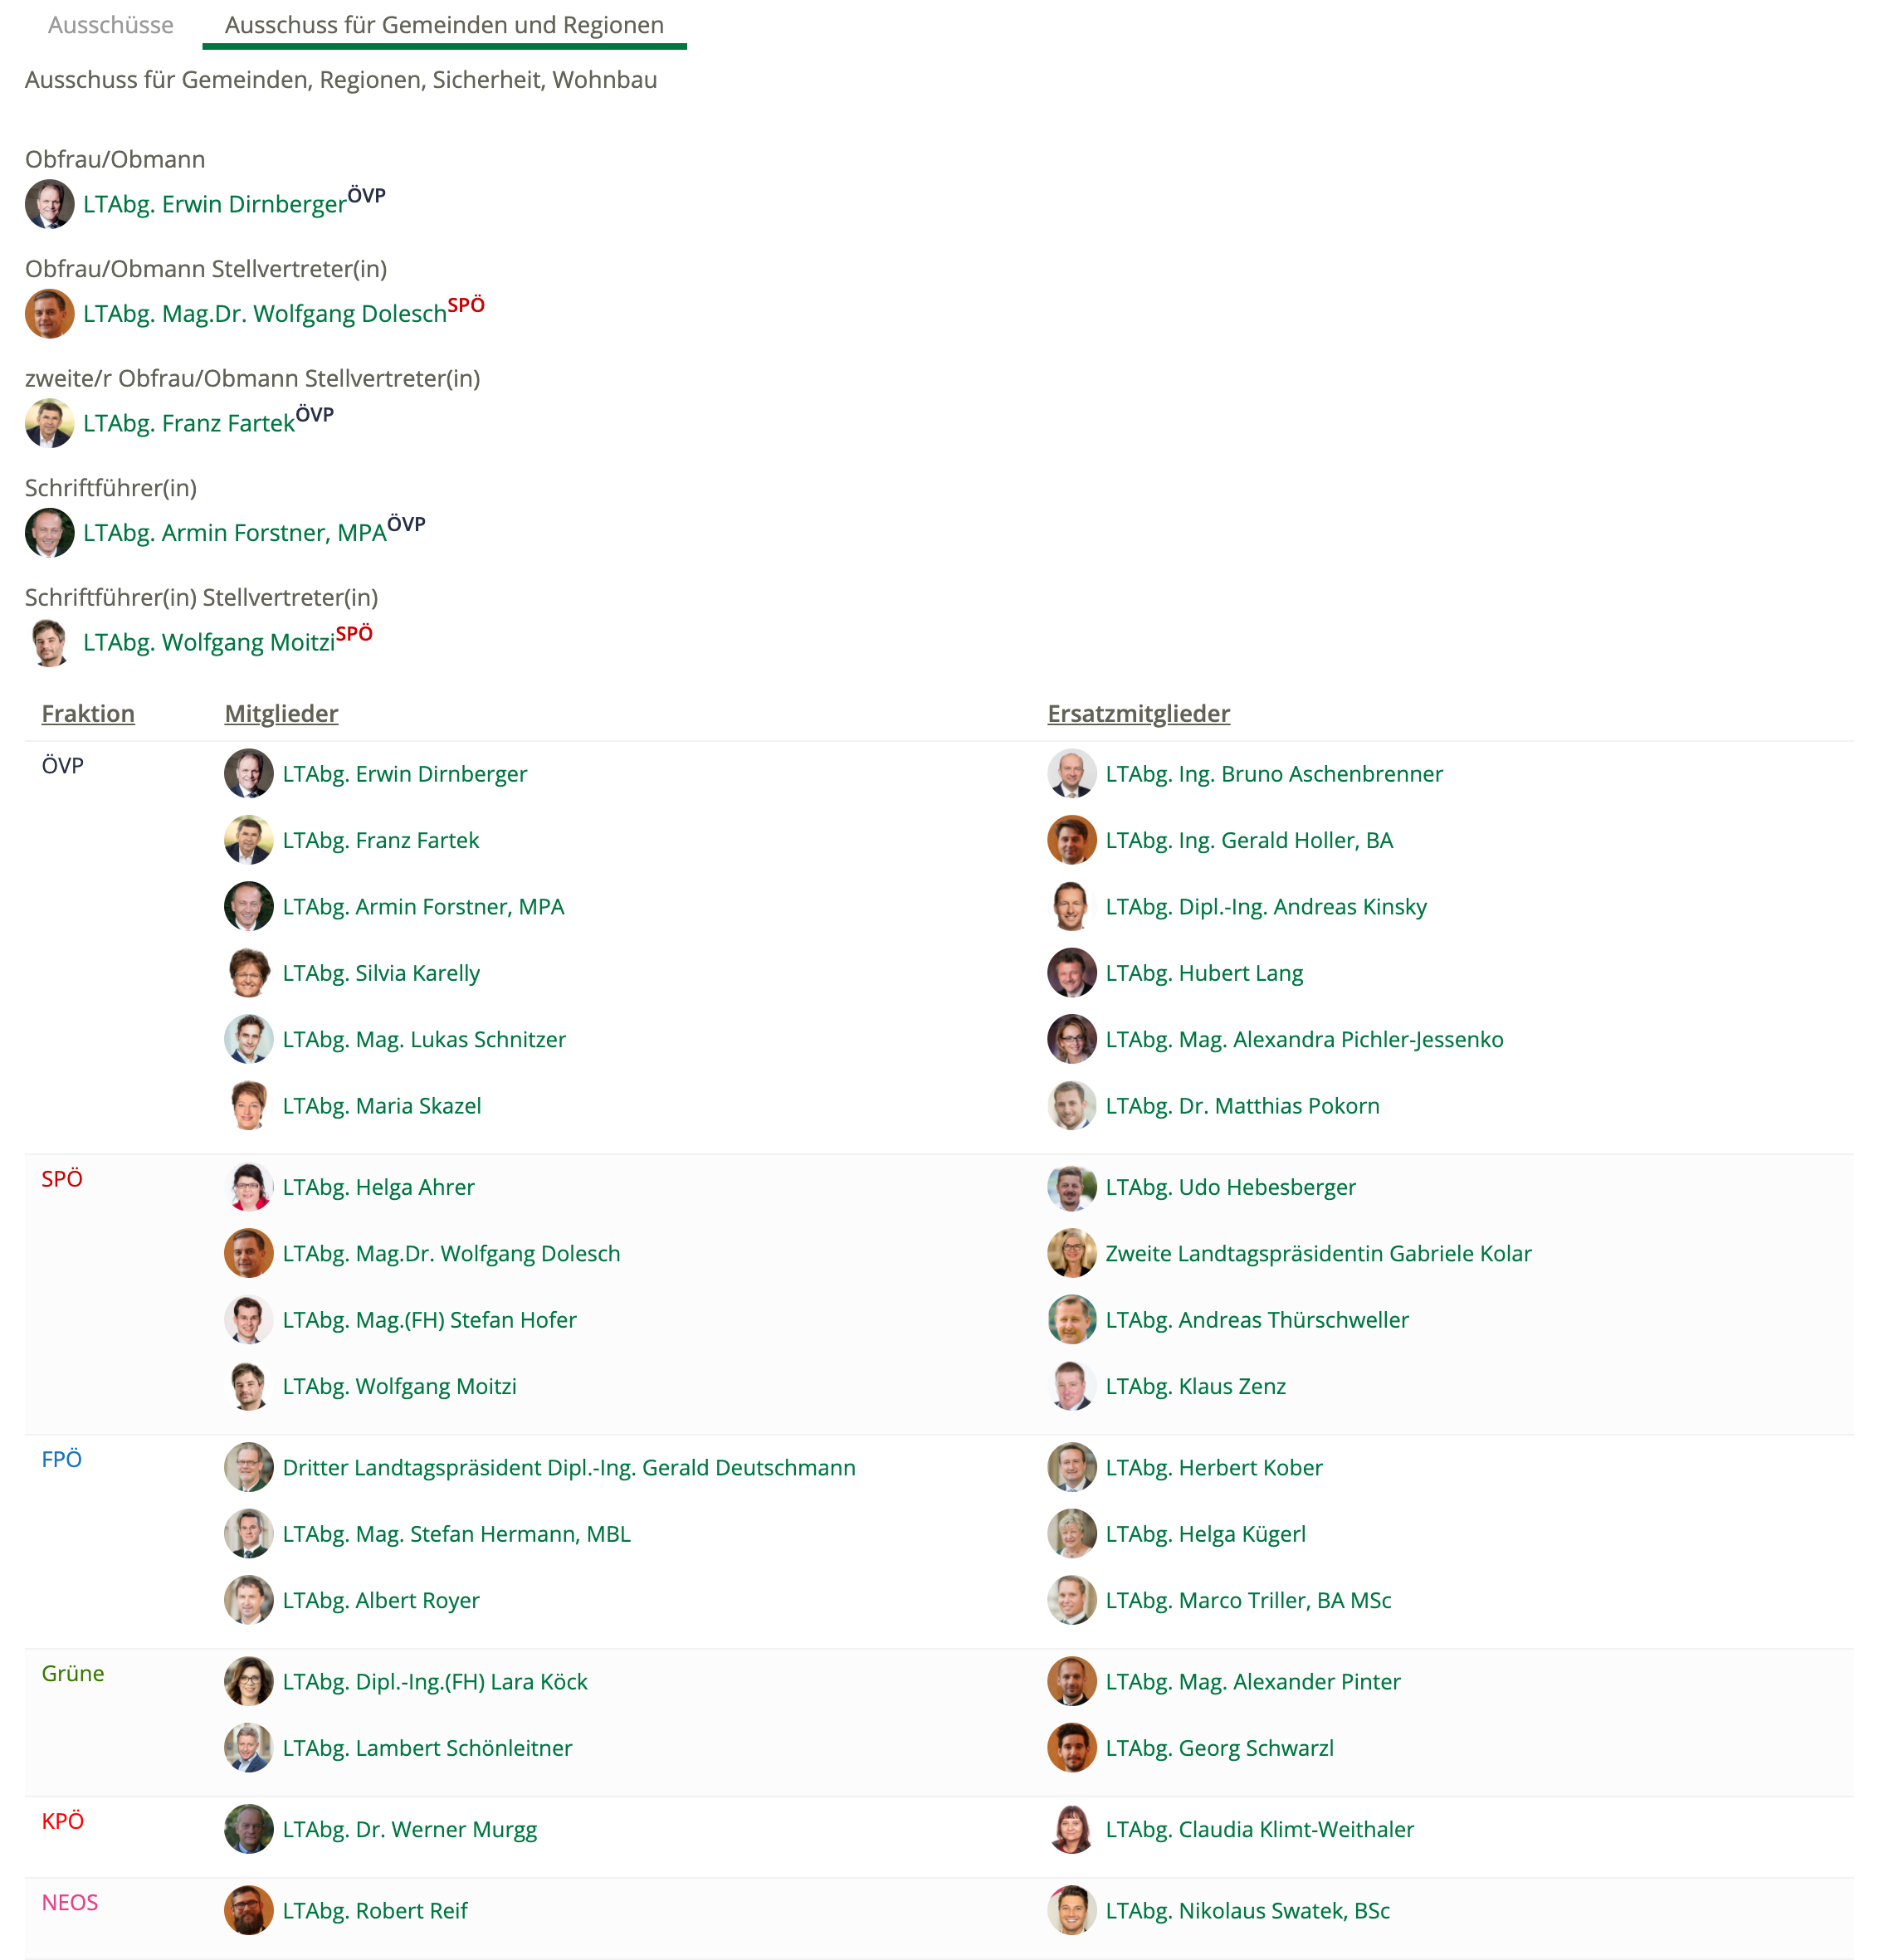Open LTAbg. Mag. Alexandra Pichler-Jessenko profile
The width and height of the screenshot is (1879, 1960).
(1304, 1039)
